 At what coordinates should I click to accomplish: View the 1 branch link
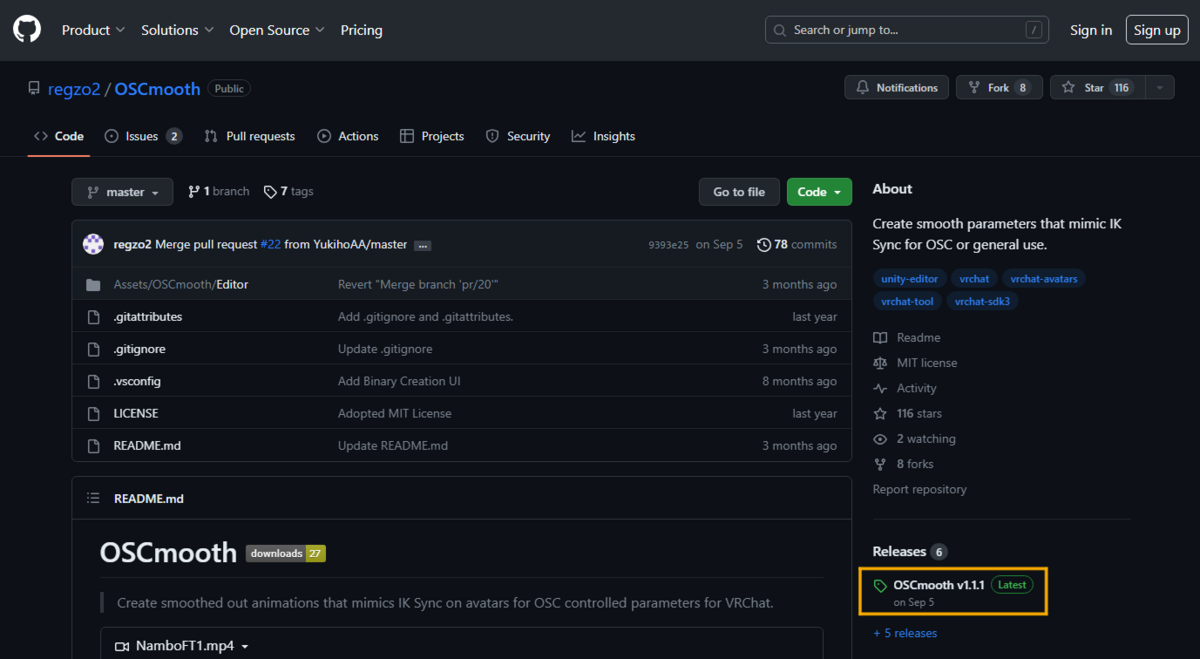219,192
